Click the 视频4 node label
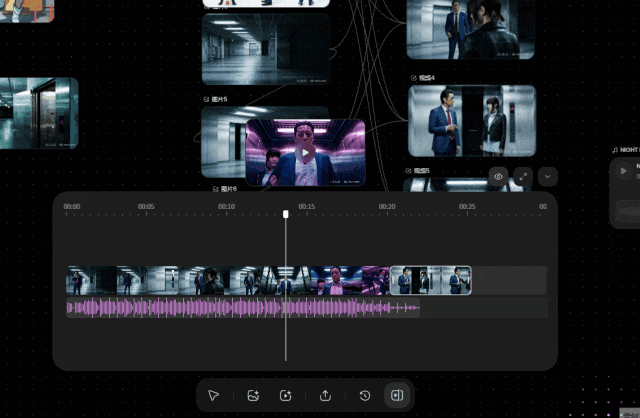 tap(427, 78)
